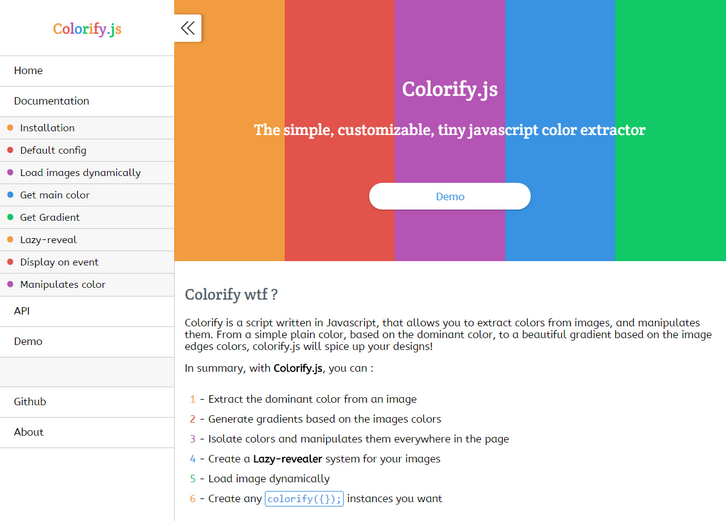The height and width of the screenshot is (521, 726).
Task: Select Load images dynamically entry
Action: click(x=80, y=173)
